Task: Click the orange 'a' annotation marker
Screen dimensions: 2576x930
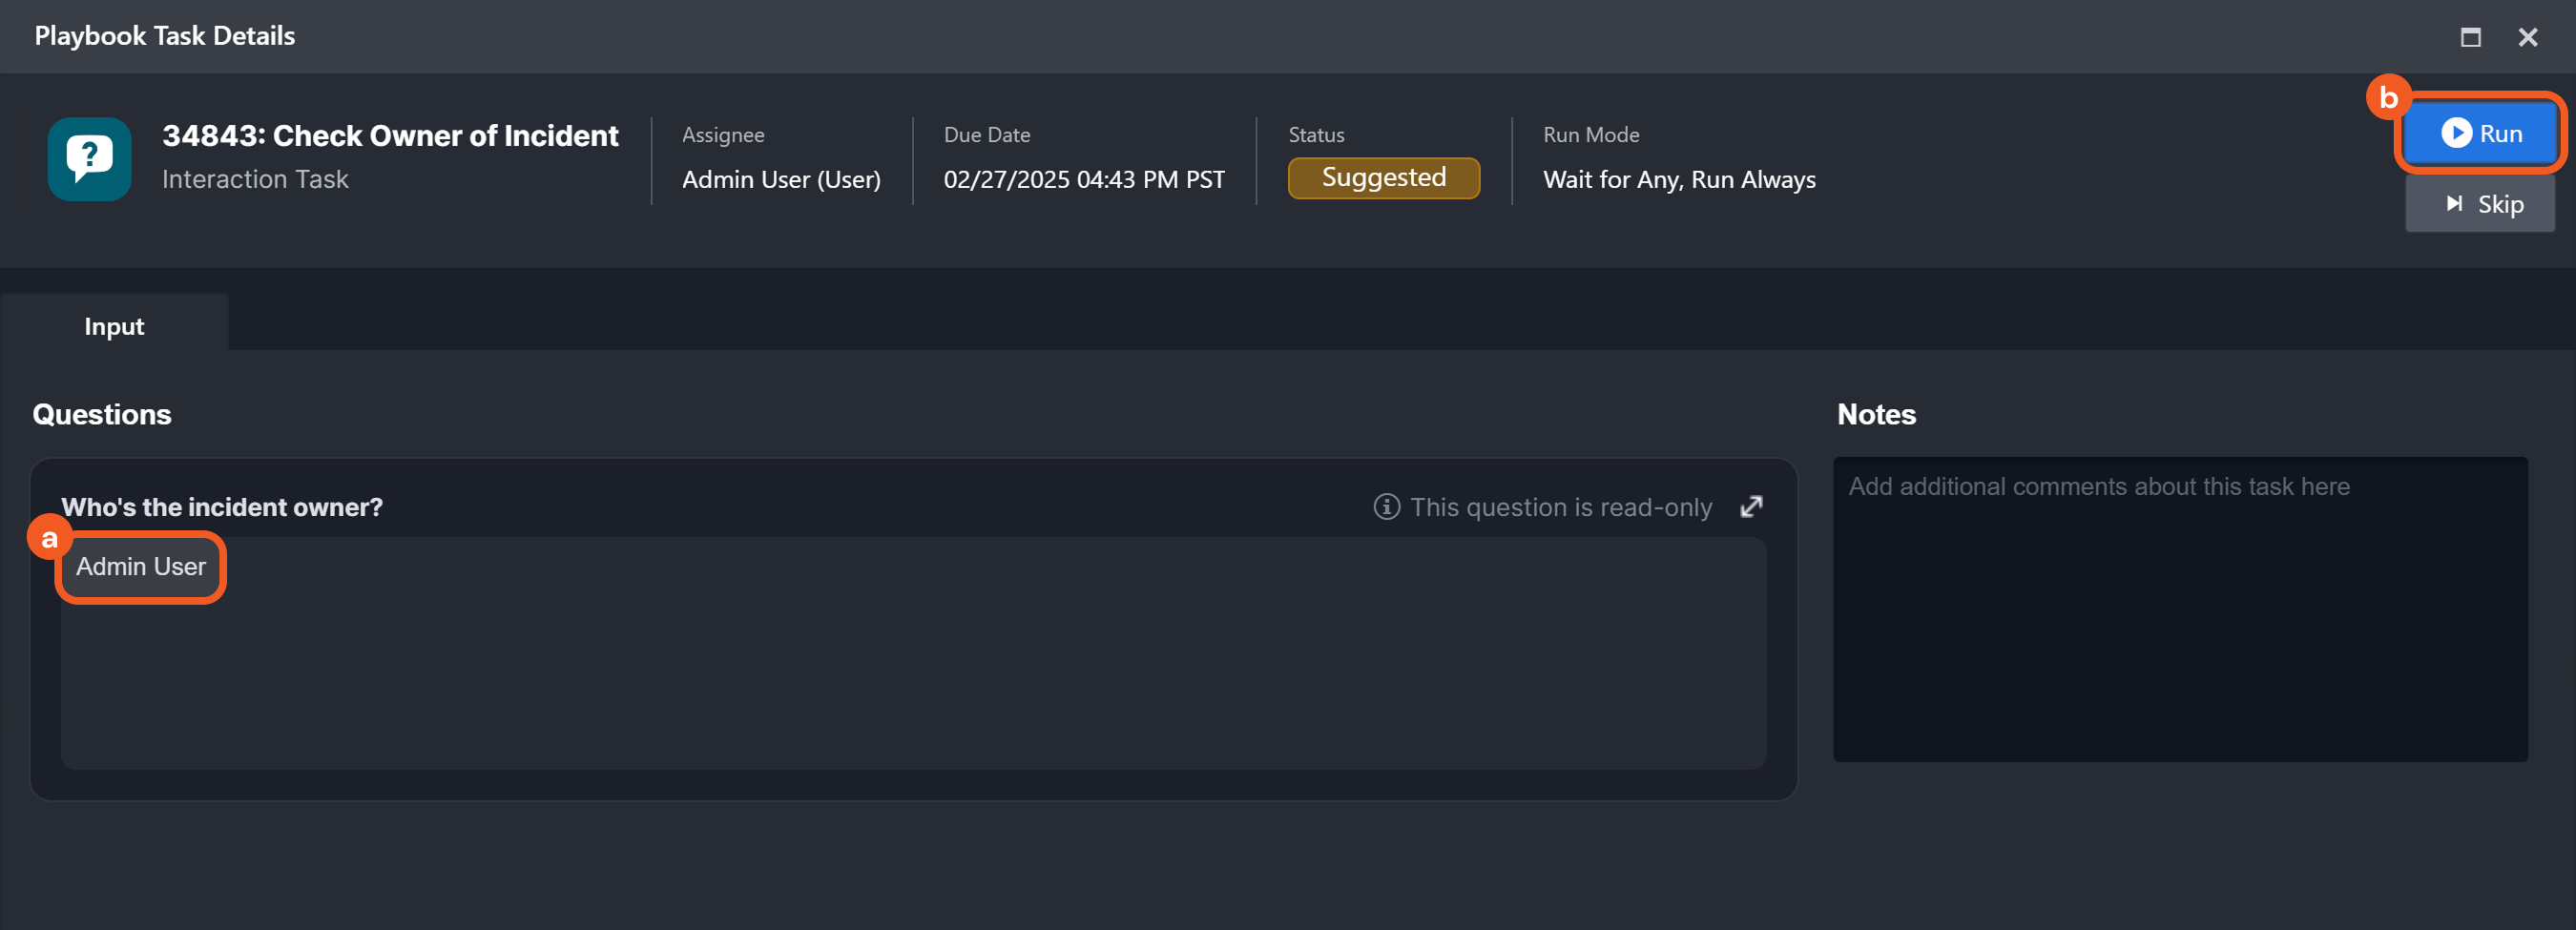Action: pyautogui.click(x=49, y=539)
